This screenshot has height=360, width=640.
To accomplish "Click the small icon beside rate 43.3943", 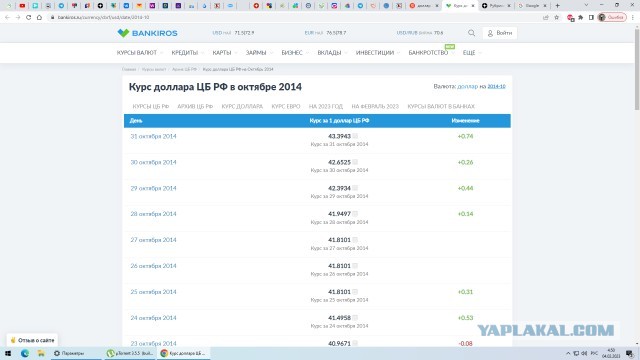I will coord(355,136).
